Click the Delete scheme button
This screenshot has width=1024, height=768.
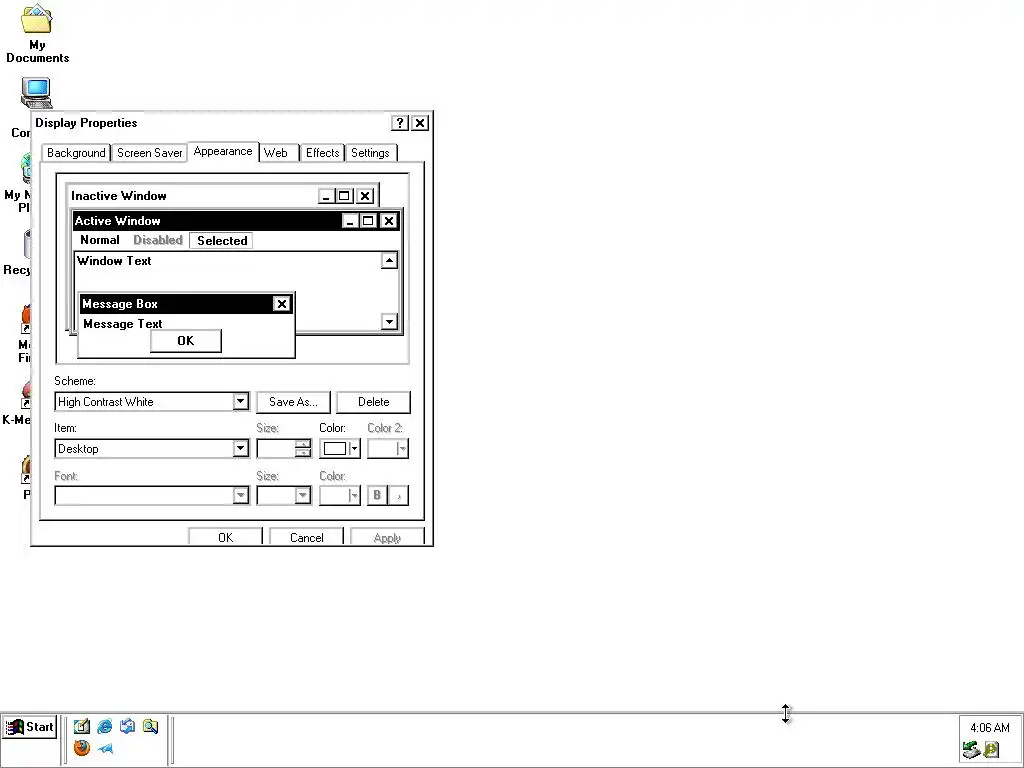pos(374,402)
